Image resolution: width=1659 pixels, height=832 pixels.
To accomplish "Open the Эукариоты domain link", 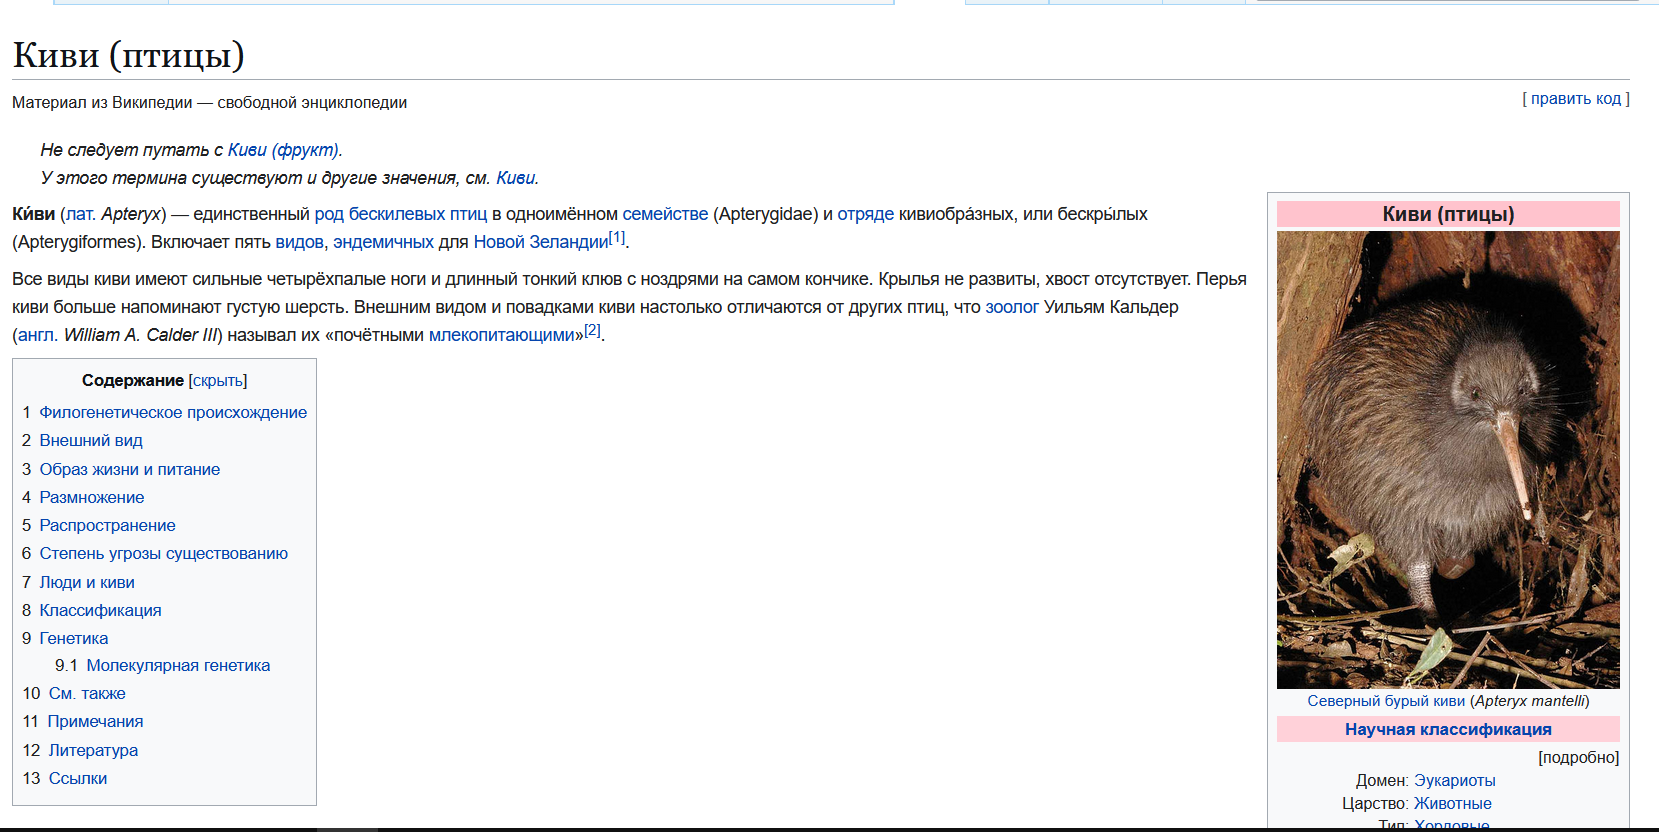I will coord(1455,780).
